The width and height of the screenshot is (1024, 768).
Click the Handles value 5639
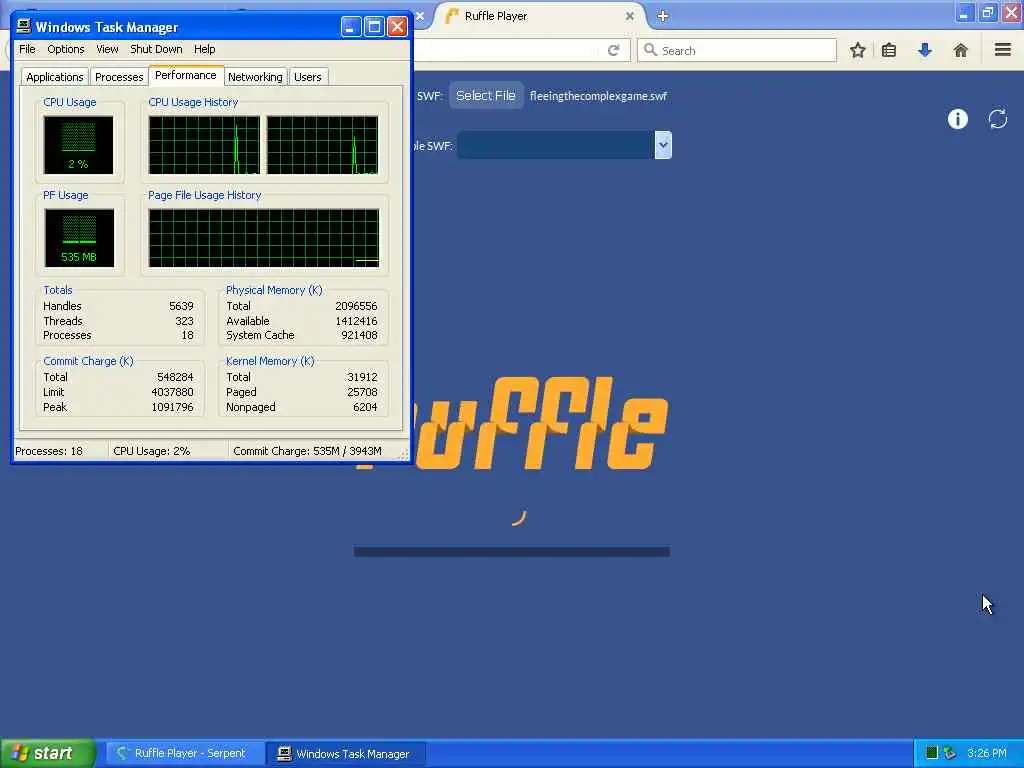point(181,306)
